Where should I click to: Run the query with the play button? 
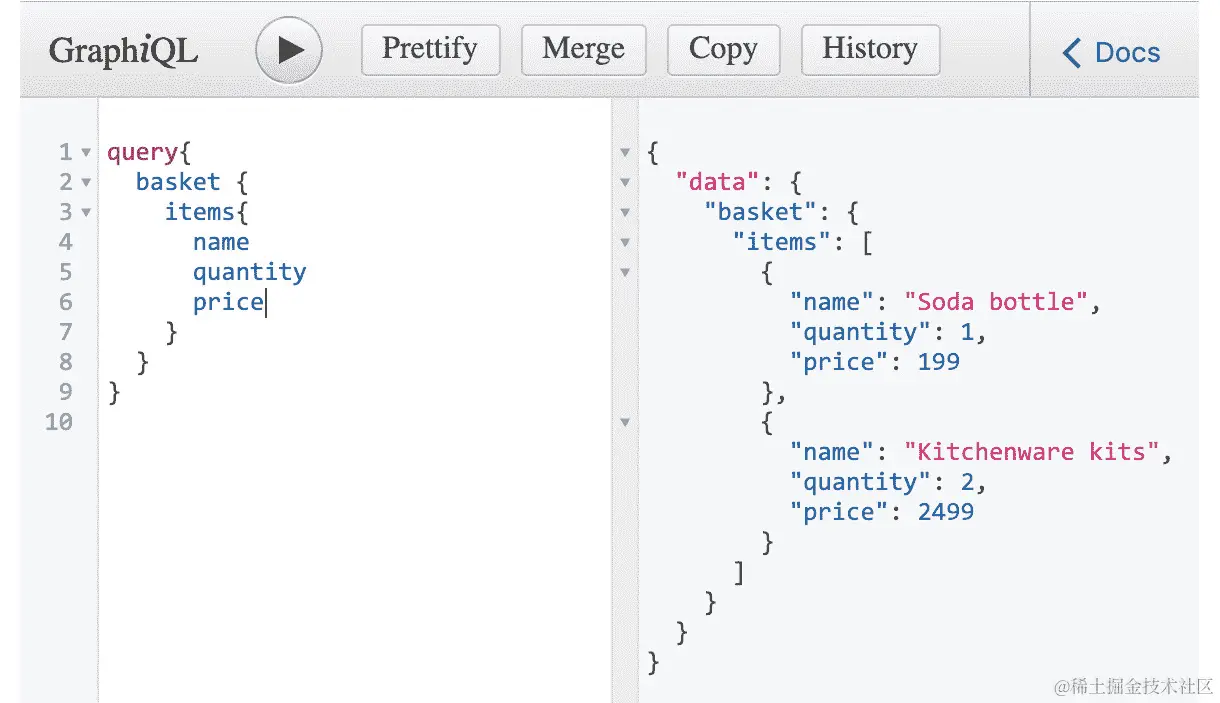[x=289, y=50]
